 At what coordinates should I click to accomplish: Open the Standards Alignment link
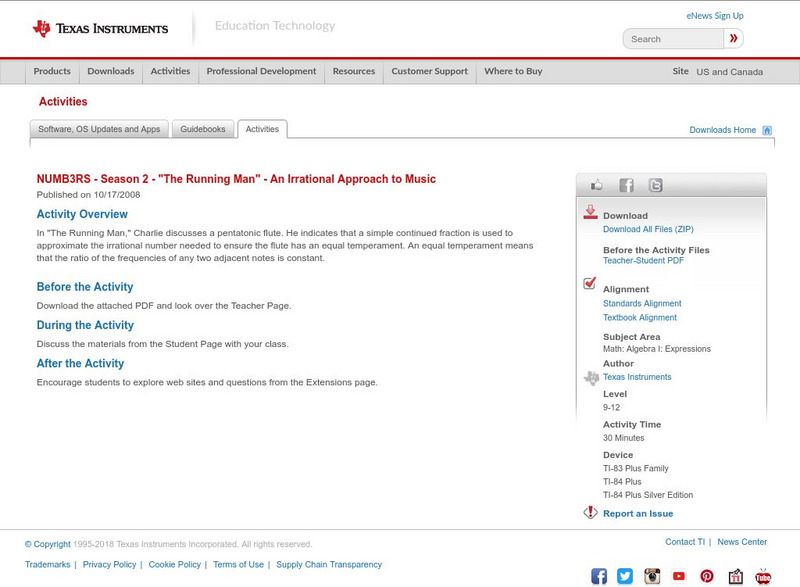coord(642,303)
